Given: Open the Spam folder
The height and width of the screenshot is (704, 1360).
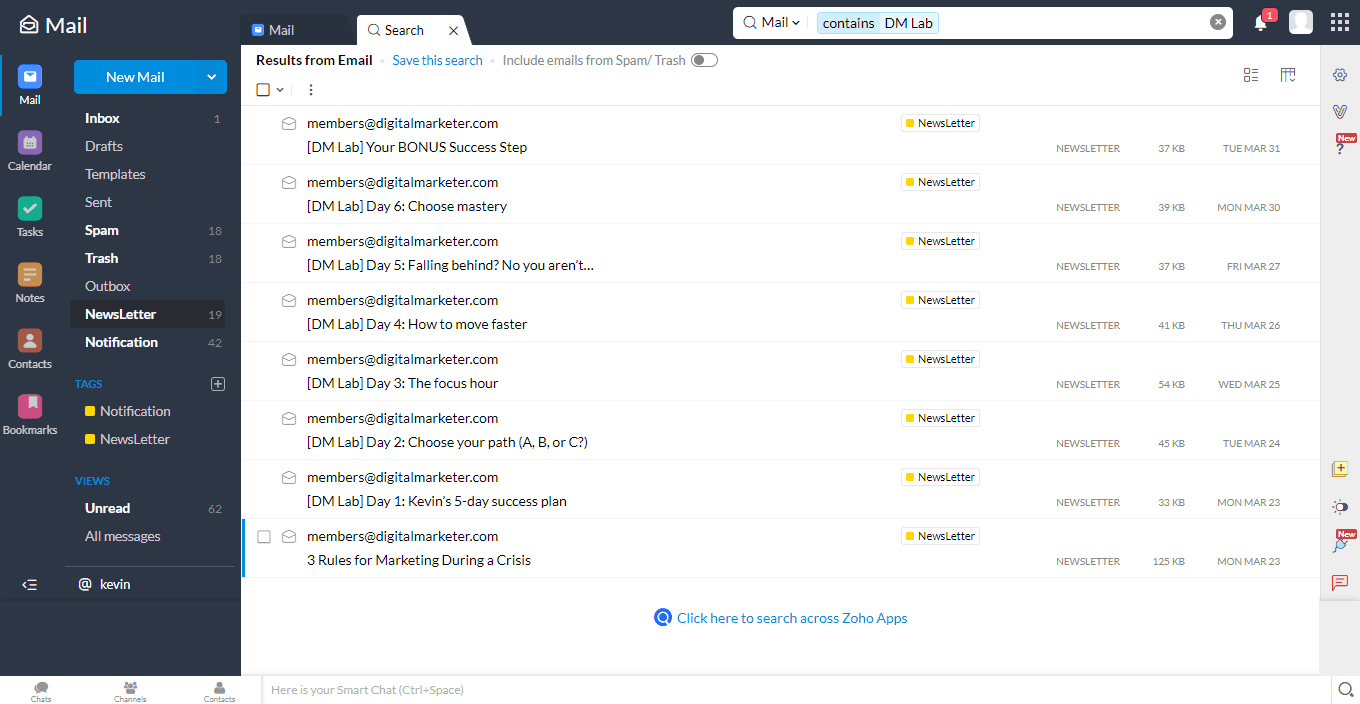Looking at the screenshot, I should 101,230.
